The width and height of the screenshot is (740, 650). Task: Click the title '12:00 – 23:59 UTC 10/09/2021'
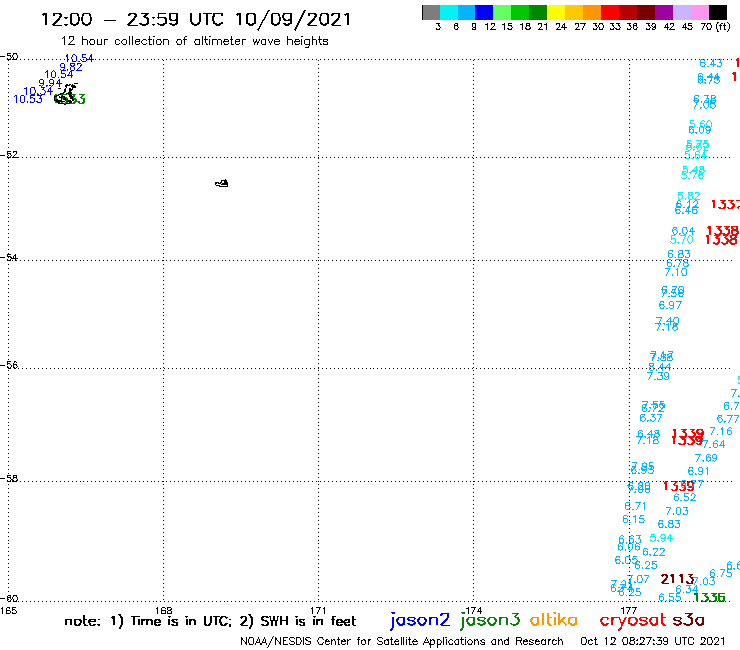(x=196, y=20)
